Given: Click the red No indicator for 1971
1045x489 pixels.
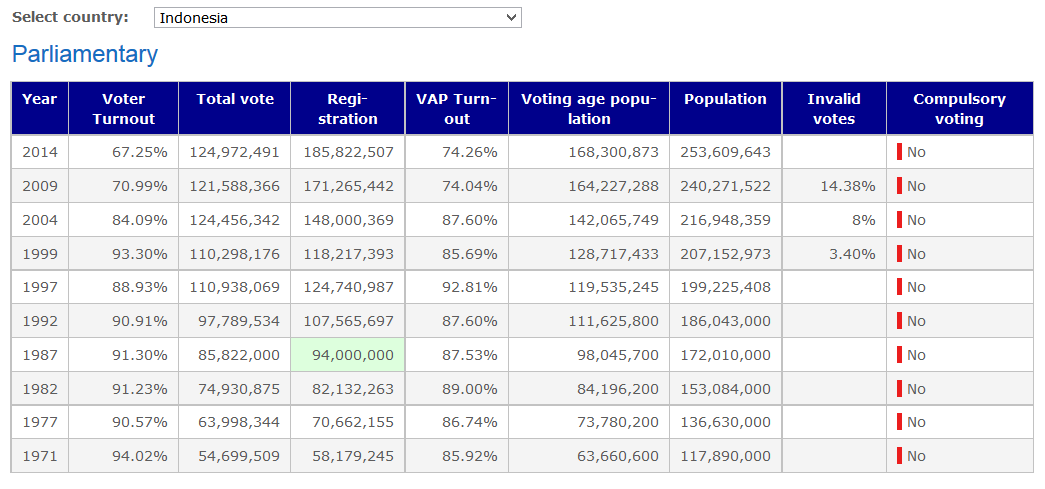Looking at the screenshot, I should click(899, 456).
